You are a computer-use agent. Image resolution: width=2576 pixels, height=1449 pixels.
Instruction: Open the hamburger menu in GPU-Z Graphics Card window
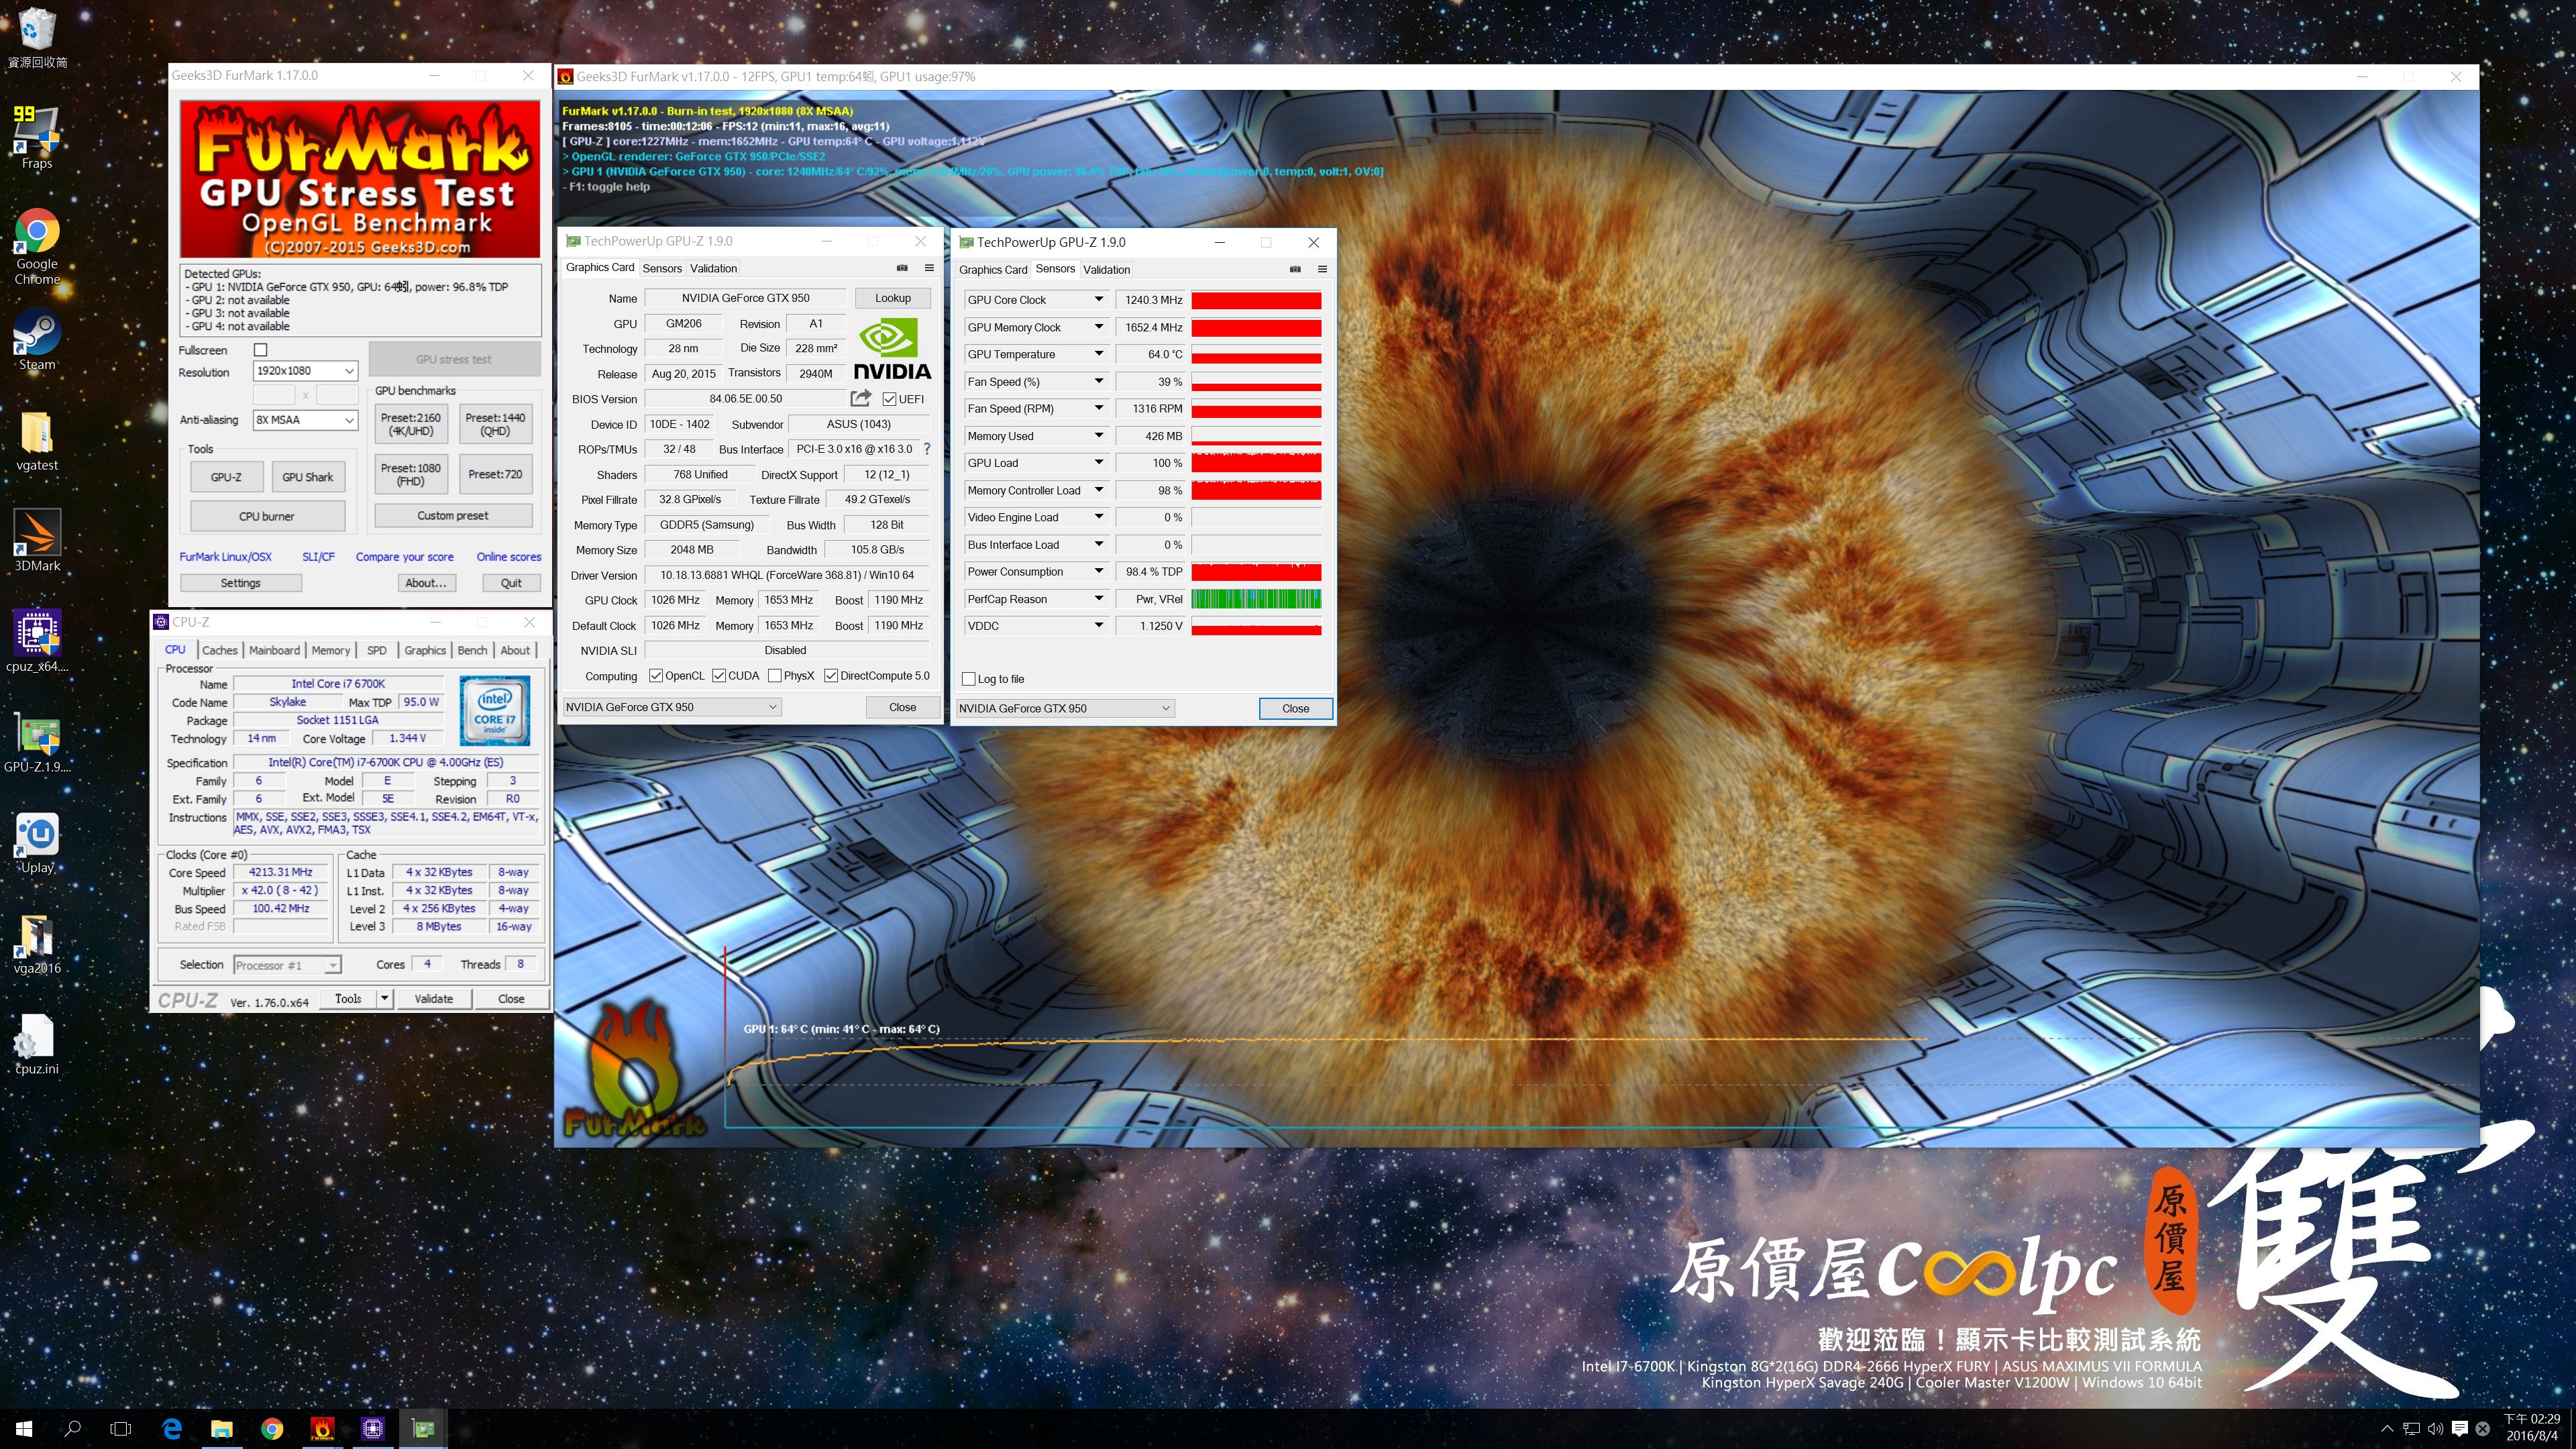coord(929,268)
